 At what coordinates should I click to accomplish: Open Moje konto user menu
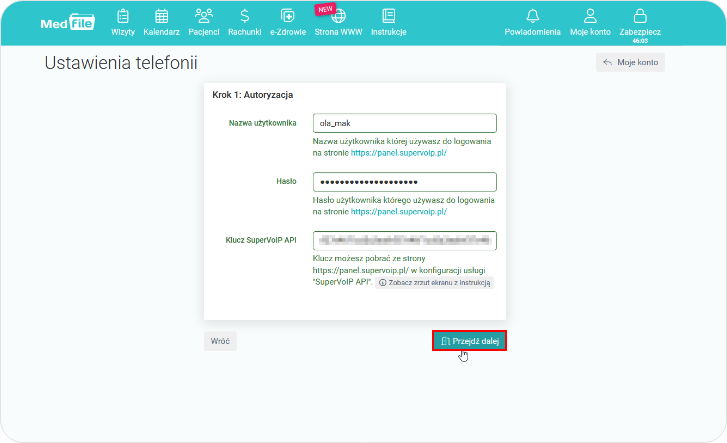click(x=590, y=21)
